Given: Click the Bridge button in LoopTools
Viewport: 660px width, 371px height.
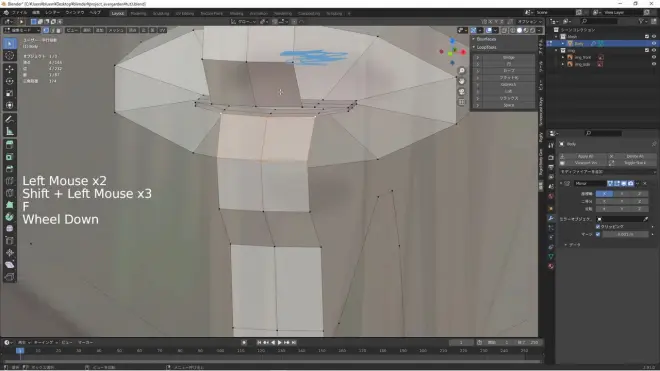Looking at the screenshot, I should pos(508,57).
